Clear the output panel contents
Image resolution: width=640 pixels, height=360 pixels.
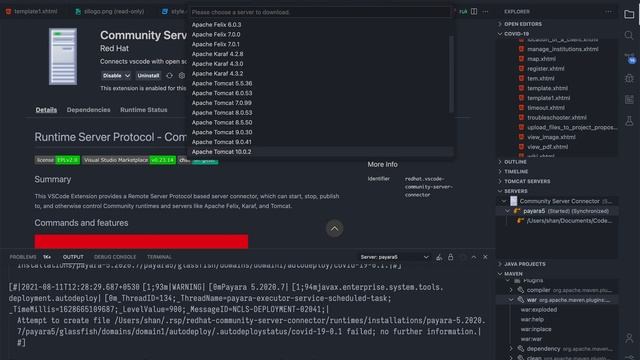[439, 257]
